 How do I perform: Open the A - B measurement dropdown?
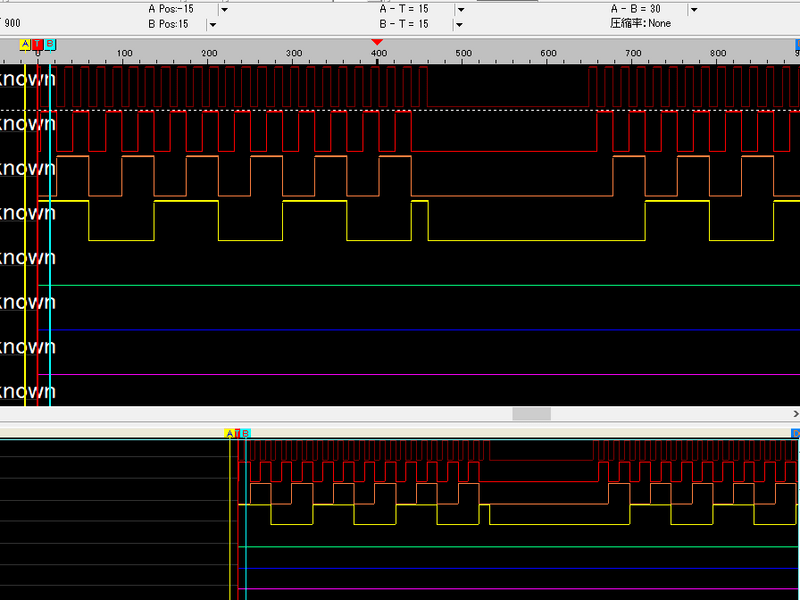(x=693, y=9)
